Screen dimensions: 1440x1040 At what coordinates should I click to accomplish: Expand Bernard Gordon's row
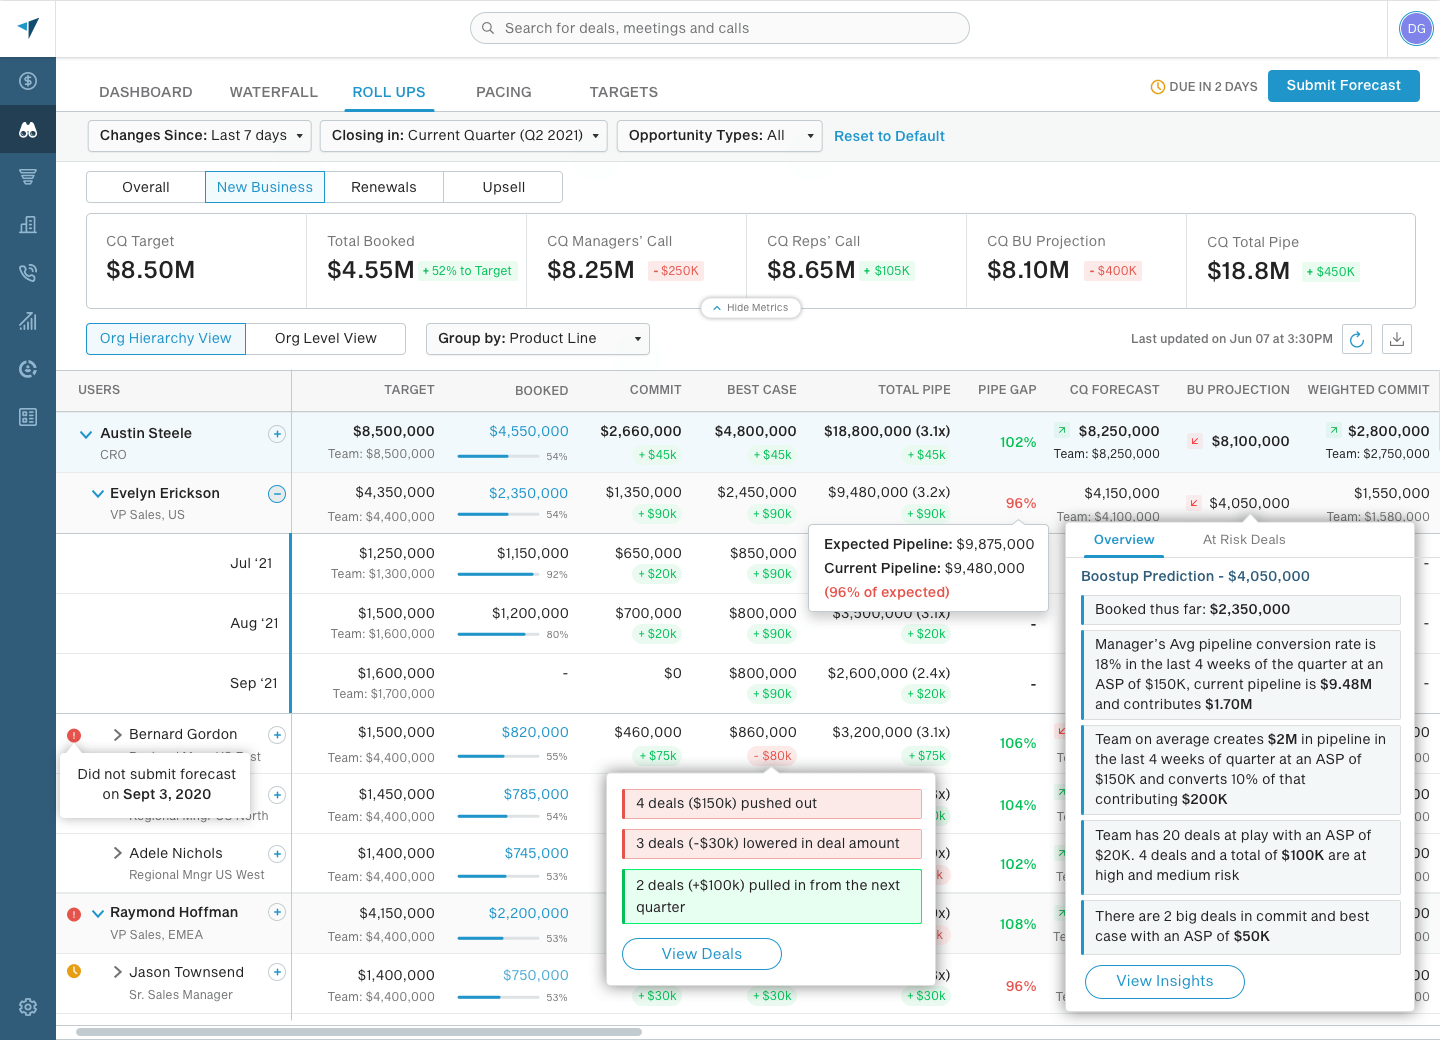(117, 733)
